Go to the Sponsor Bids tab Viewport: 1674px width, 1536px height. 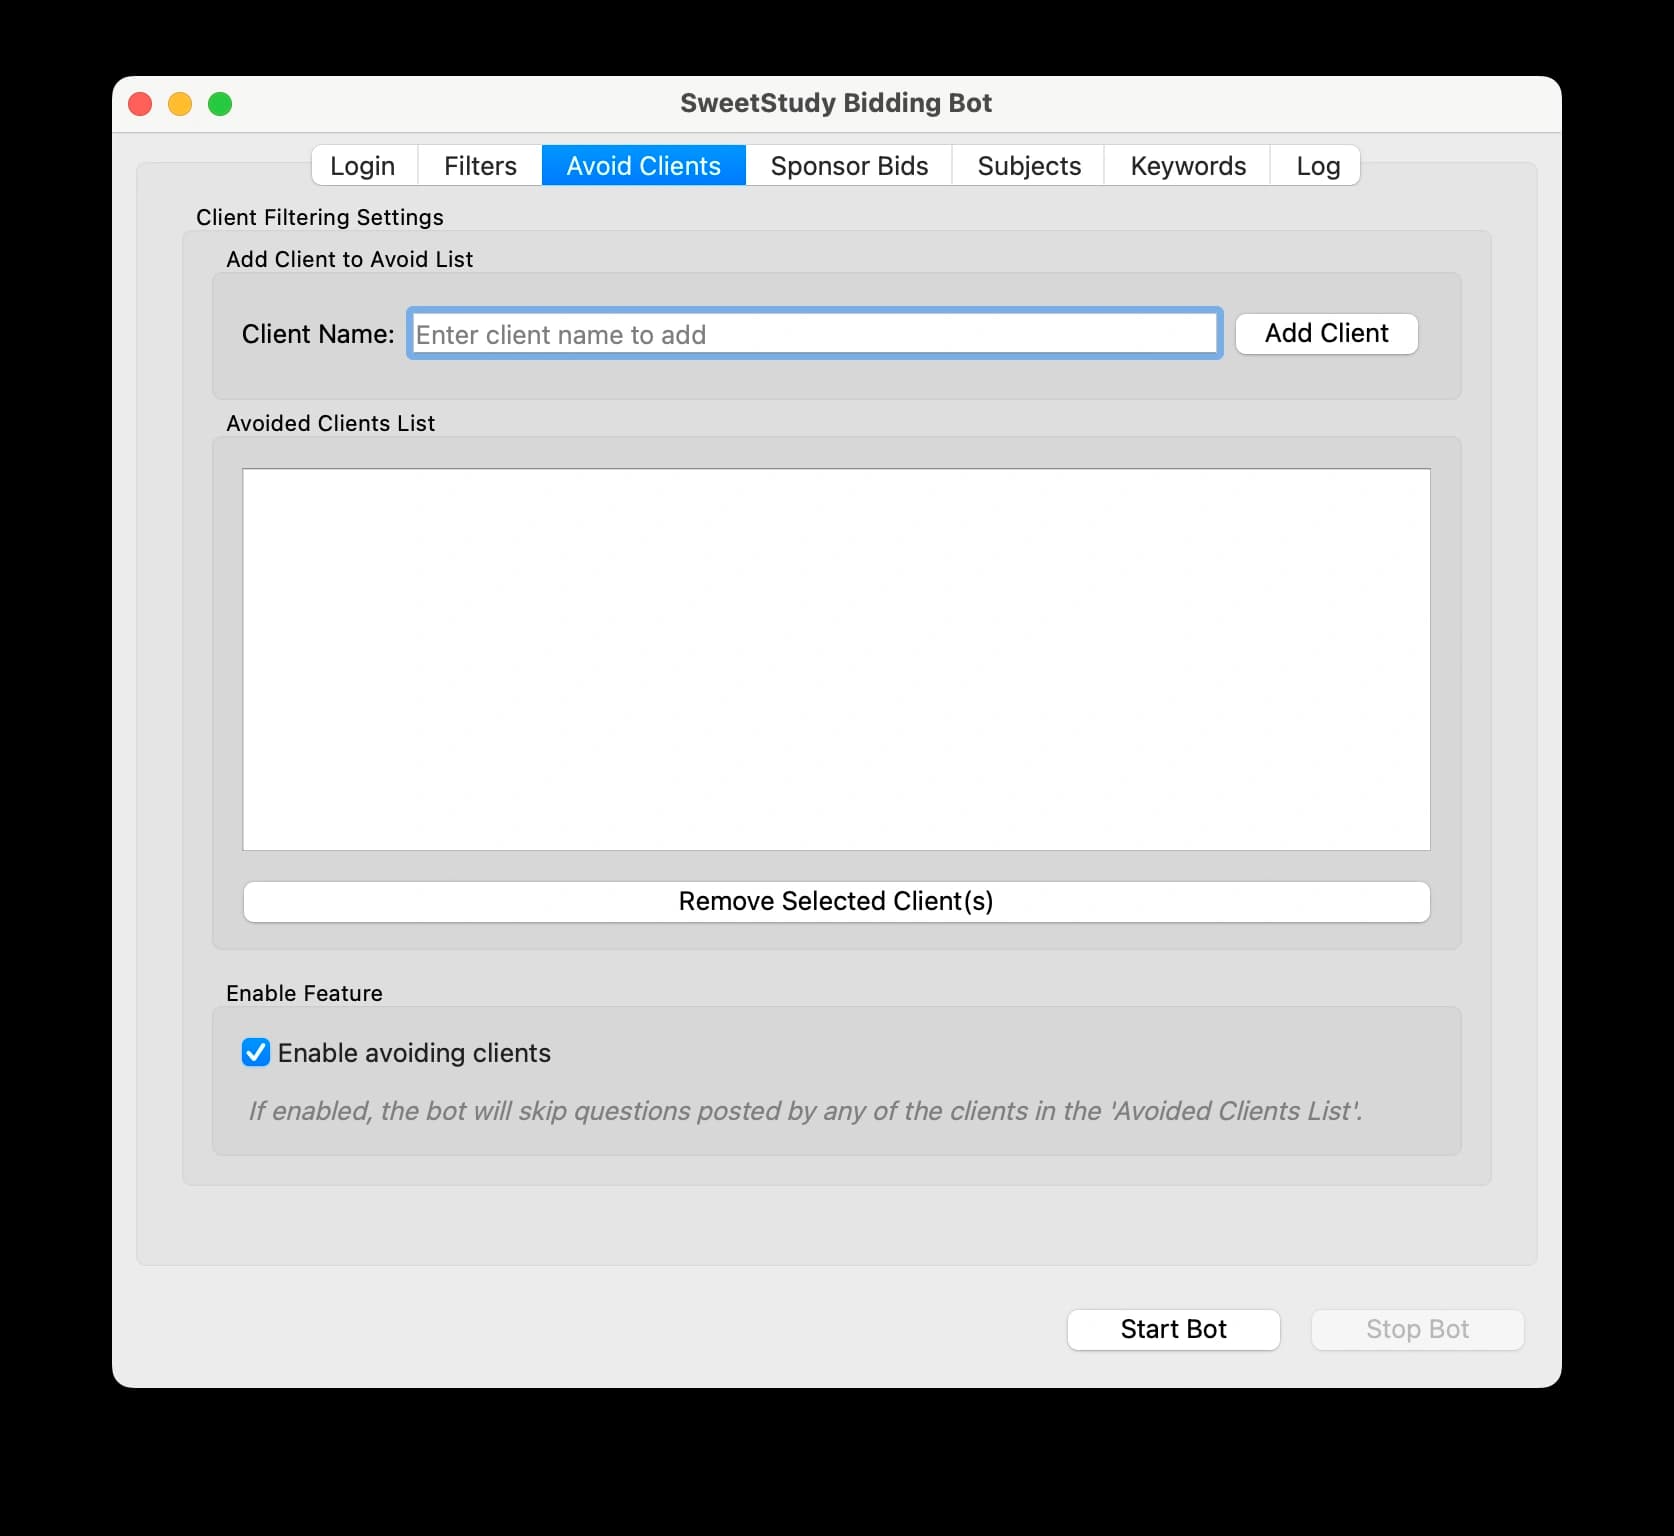tap(849, 166)
